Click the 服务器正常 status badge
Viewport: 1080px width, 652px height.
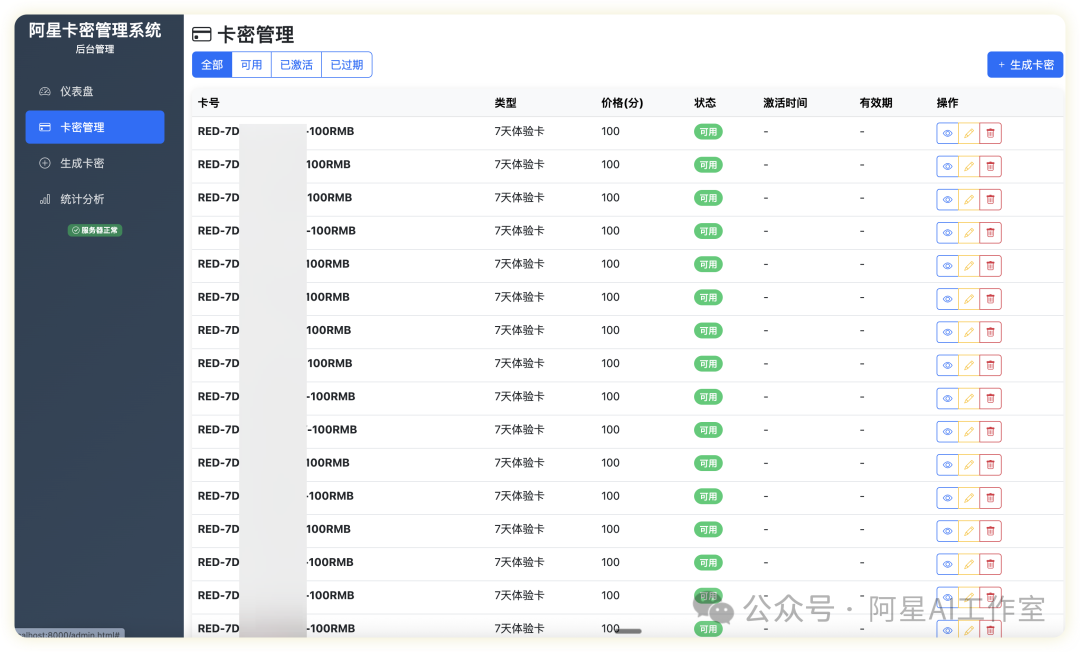coord(95,230)
